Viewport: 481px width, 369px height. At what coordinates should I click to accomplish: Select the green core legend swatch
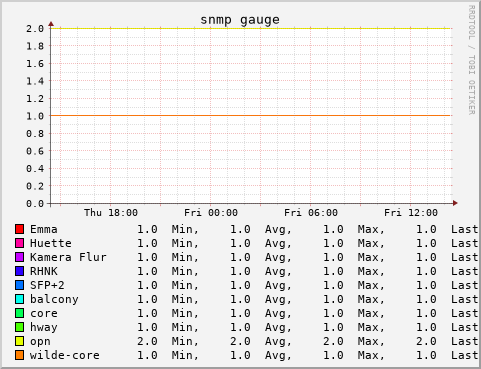[19, 313]
